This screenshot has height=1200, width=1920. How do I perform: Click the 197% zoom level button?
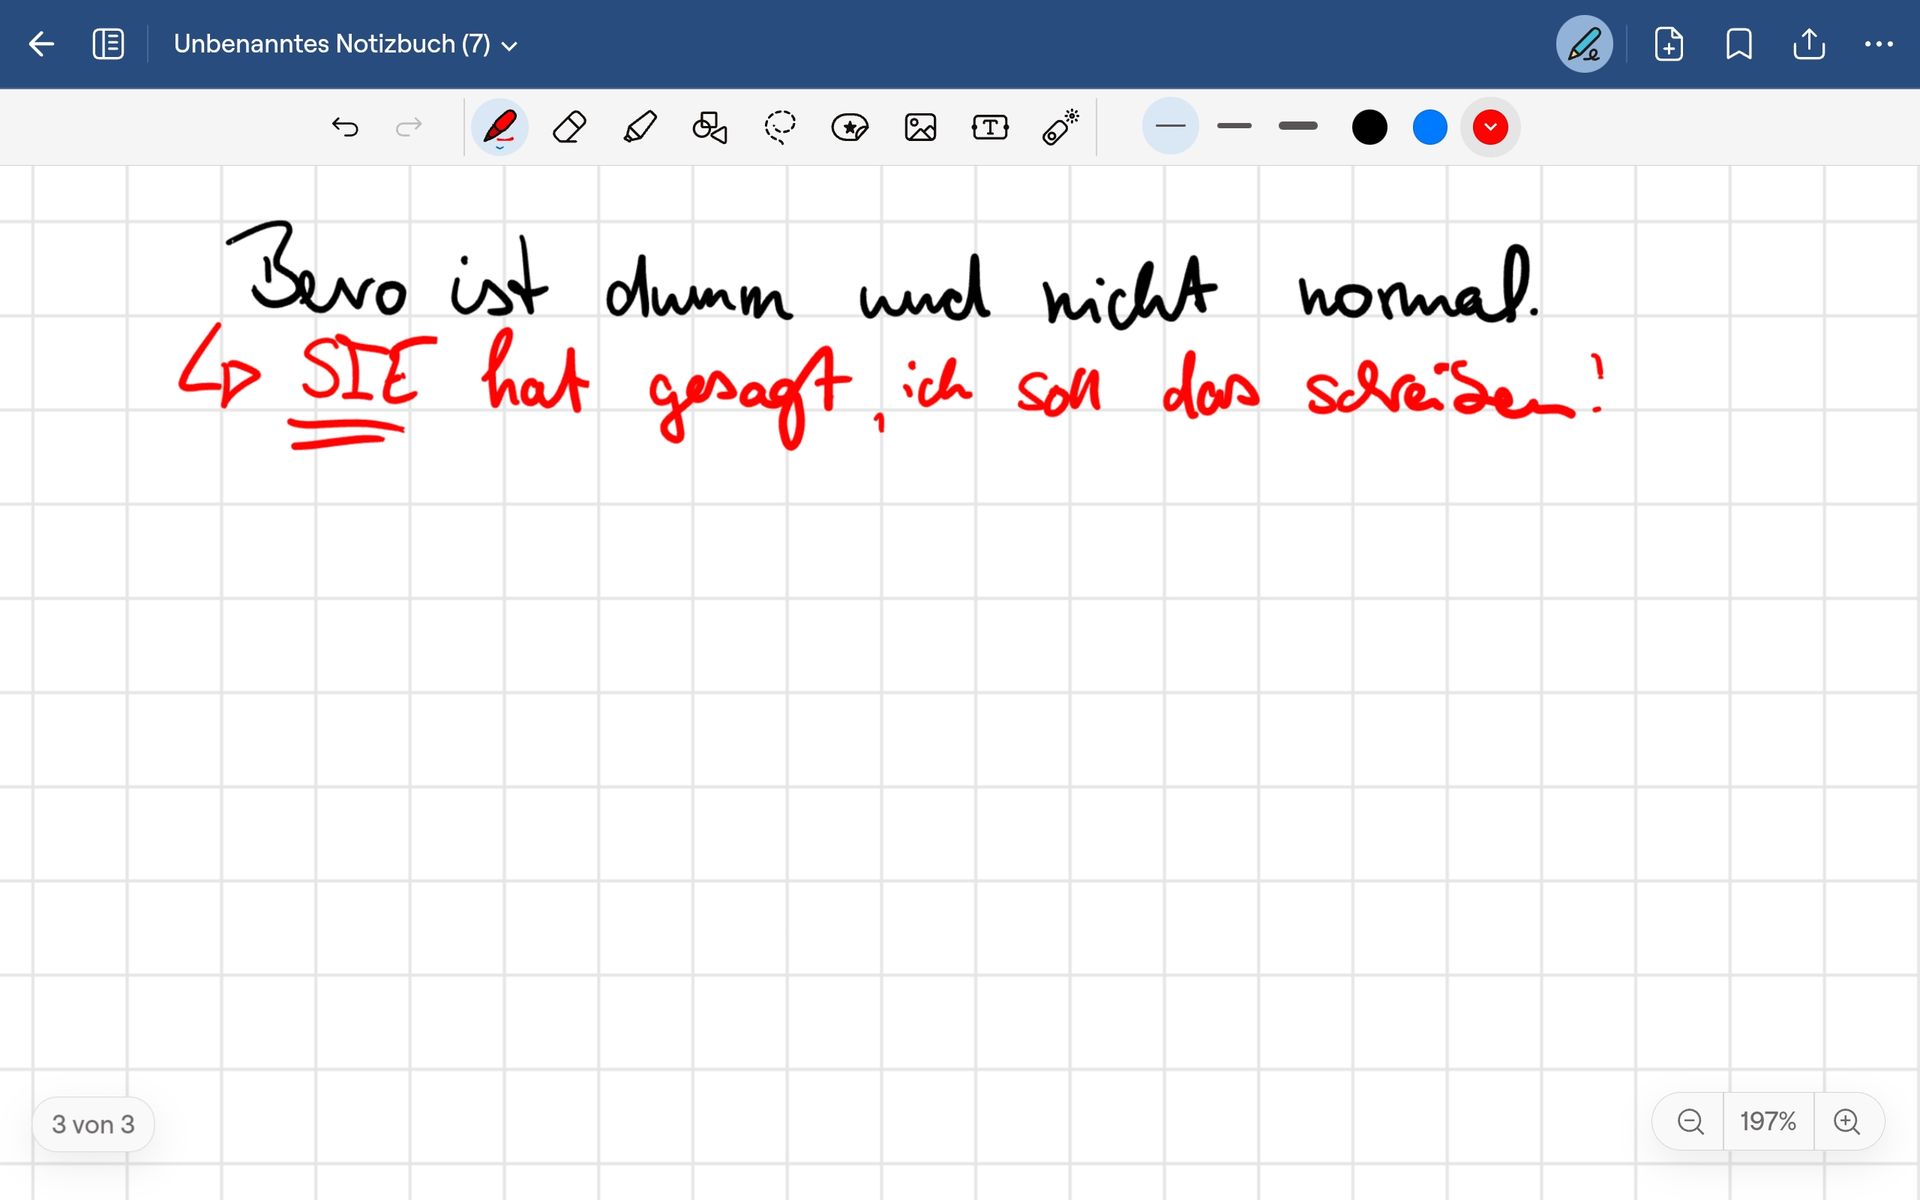click(1767, 1121)
